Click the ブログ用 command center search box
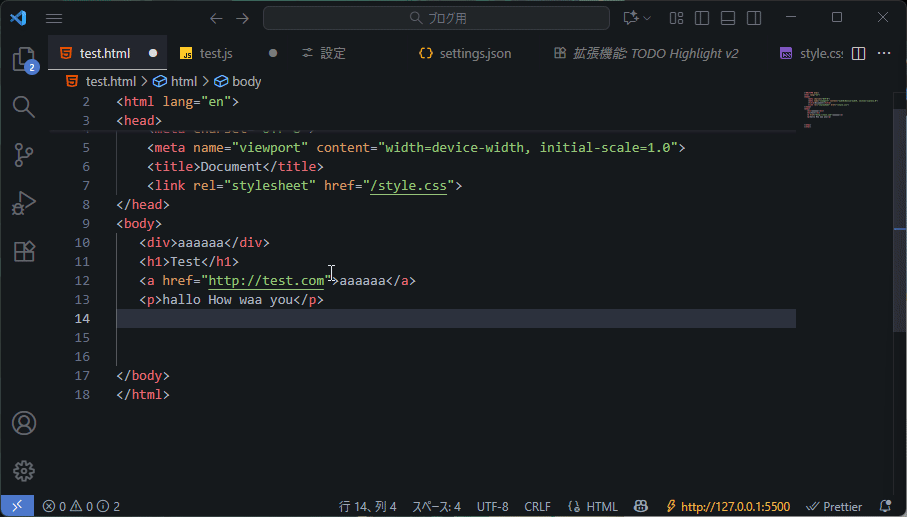Screen dimensions: 907x517 (437, 18)
